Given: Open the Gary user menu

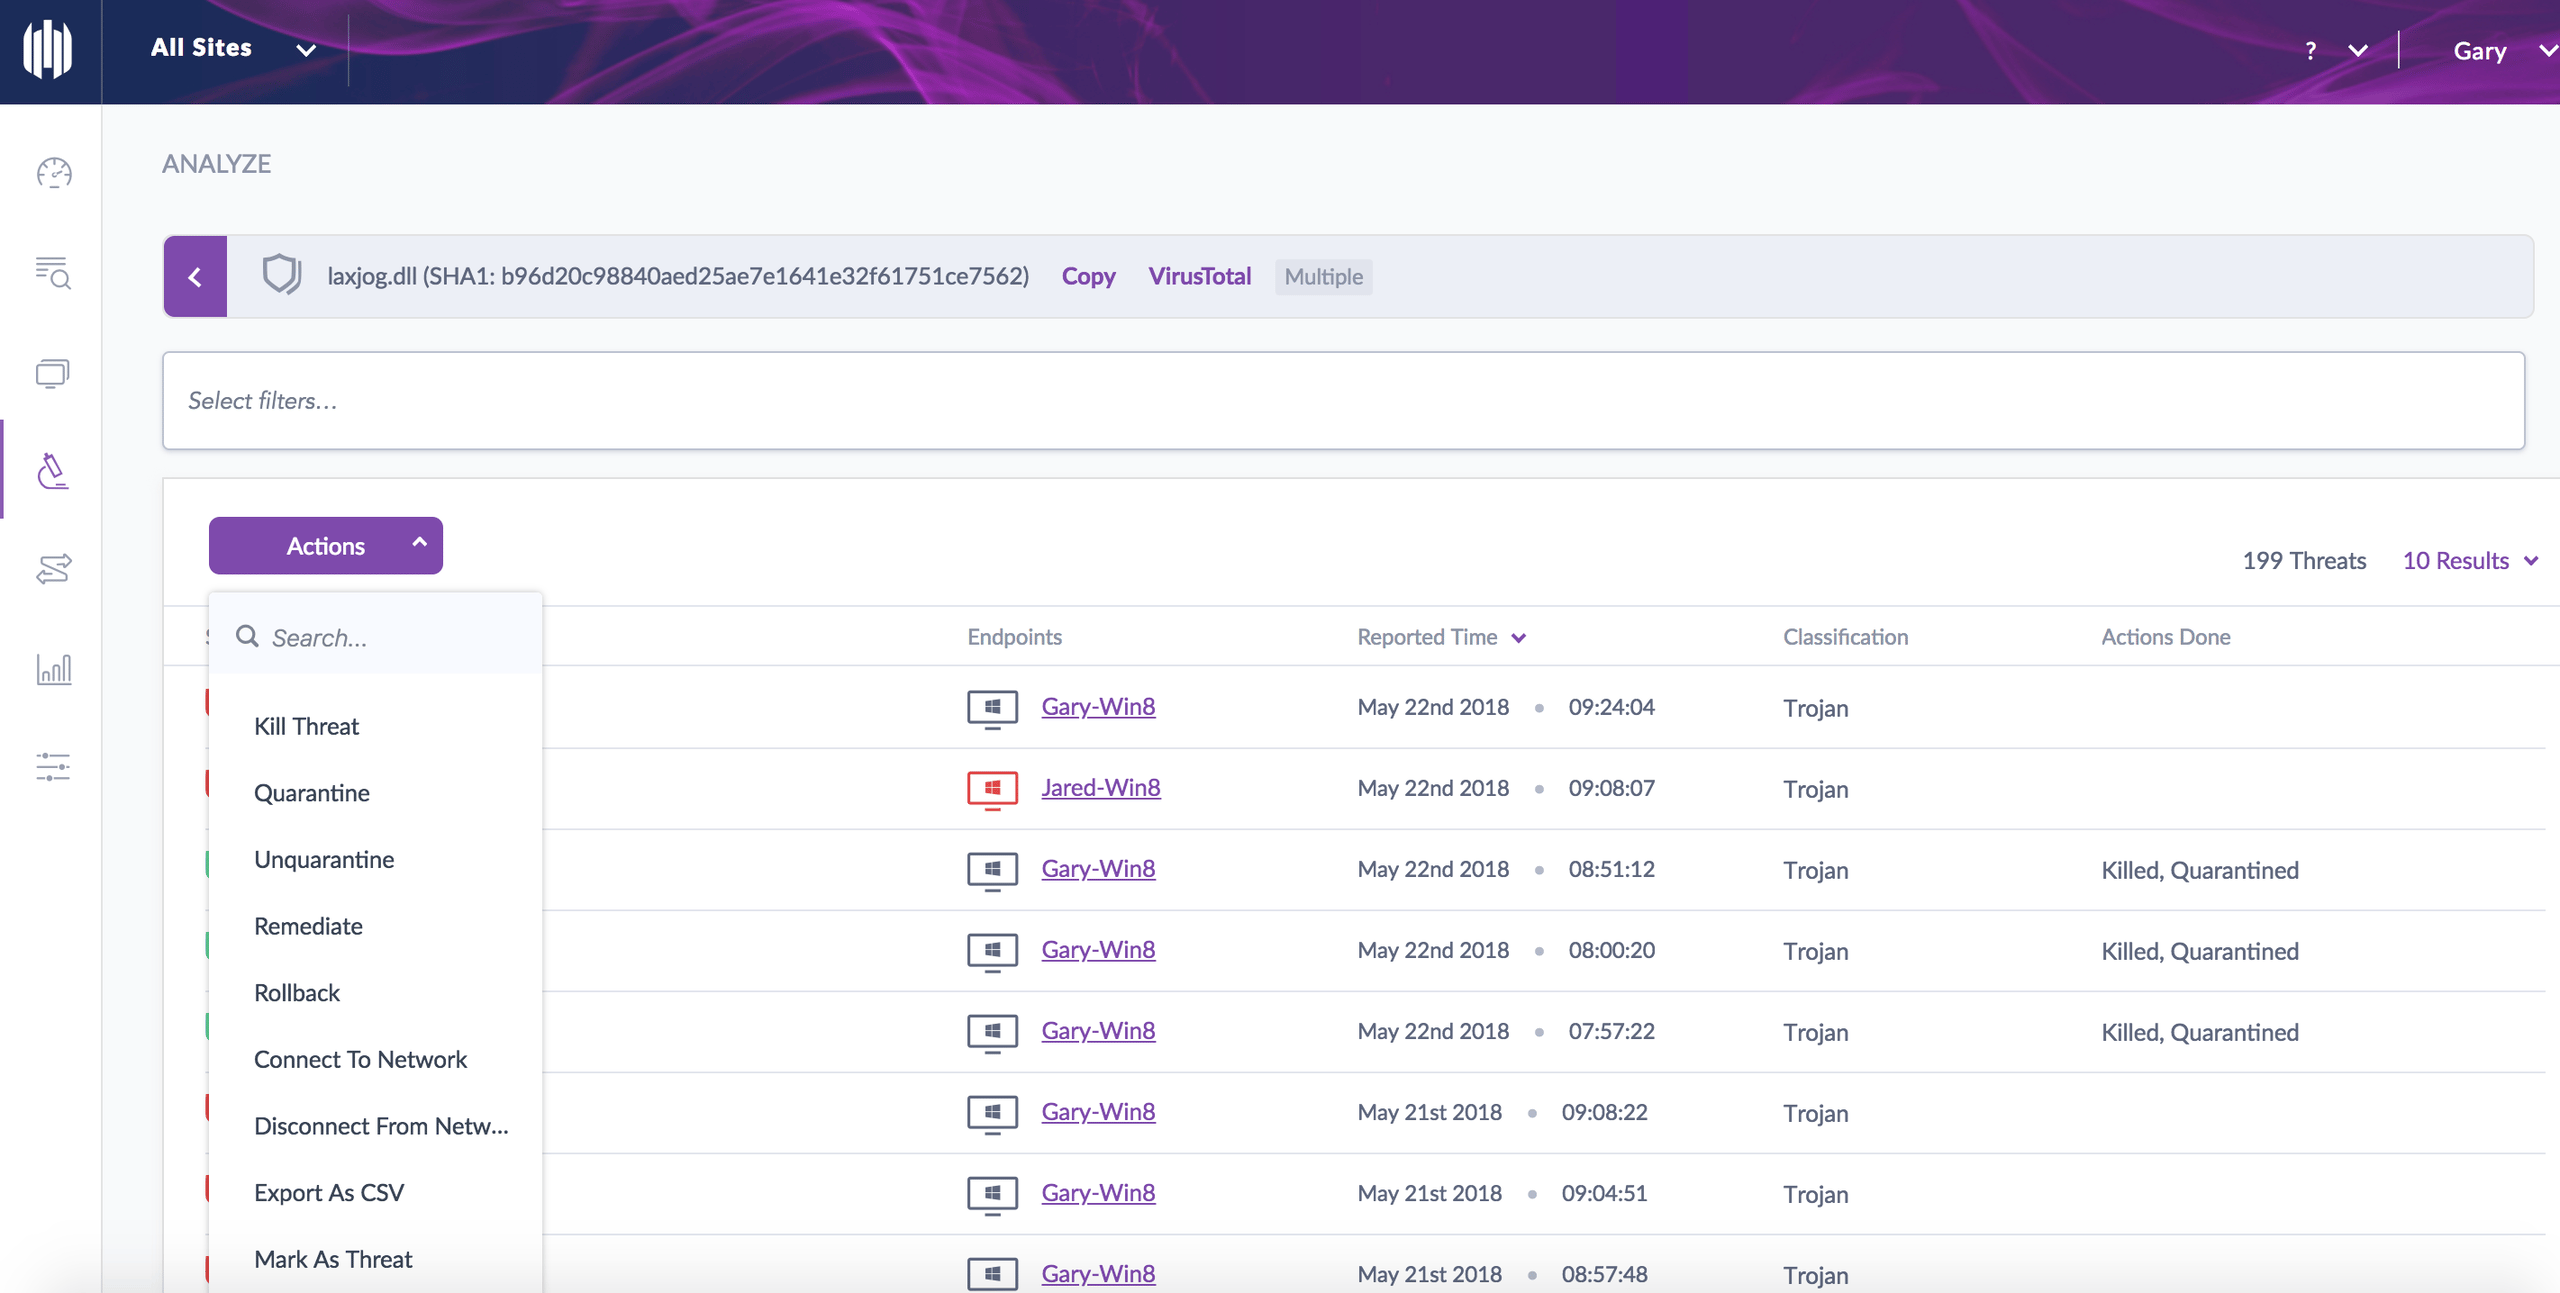Looking at the screenshot, I should [x=2504, y=51].
